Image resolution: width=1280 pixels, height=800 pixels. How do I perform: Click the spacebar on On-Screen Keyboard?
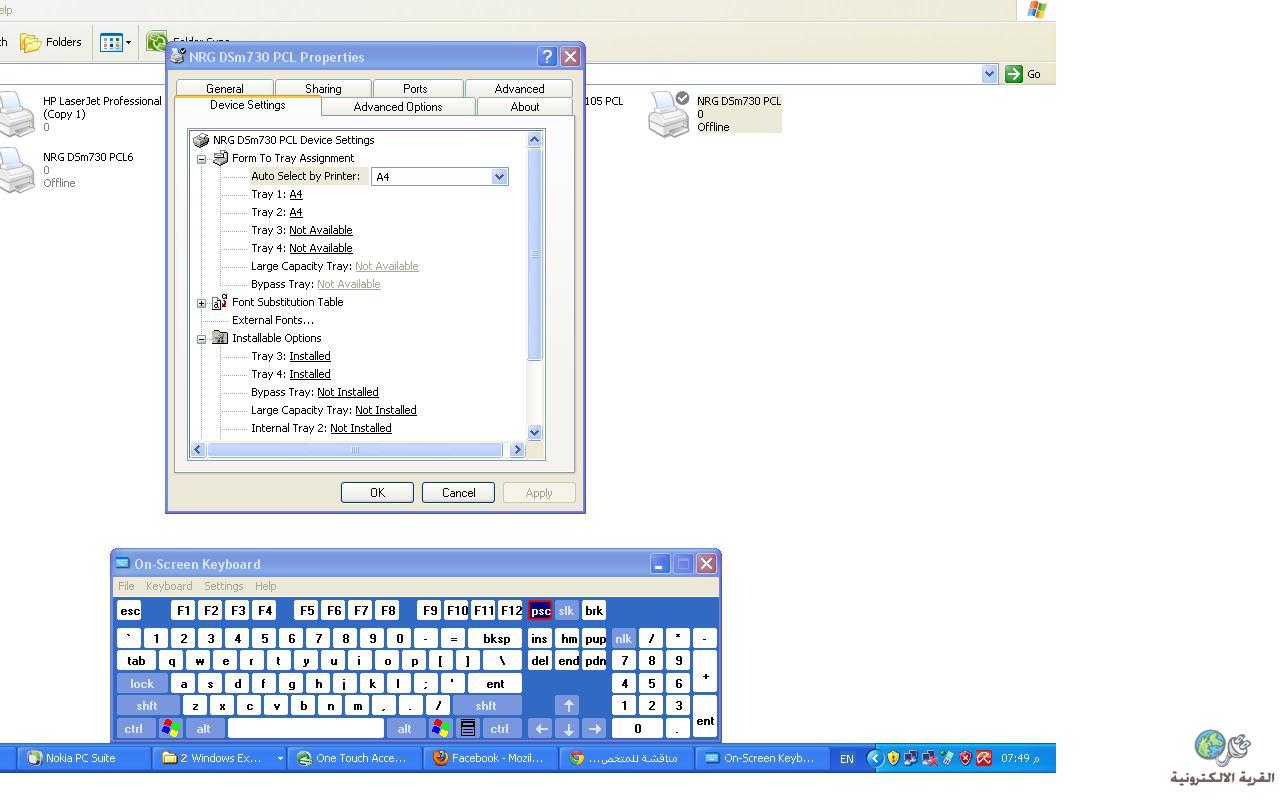(x=306, y=728)
